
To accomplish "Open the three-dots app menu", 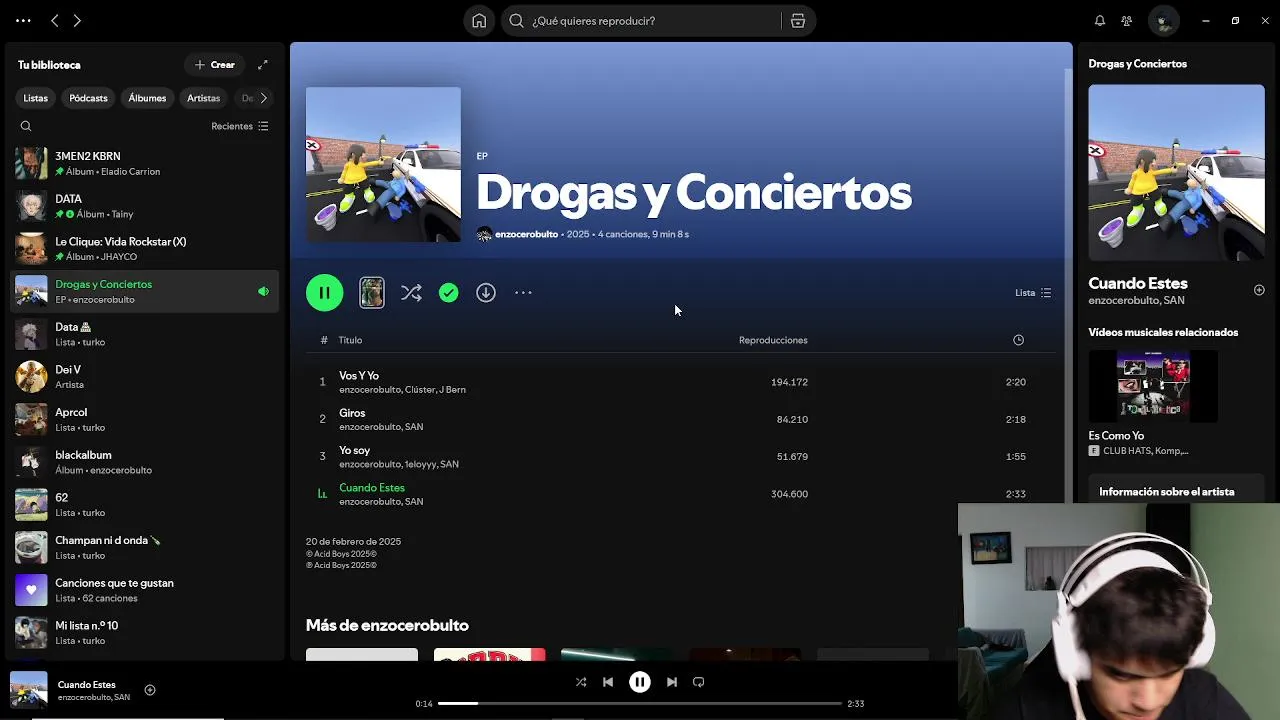I will (23, 20).
